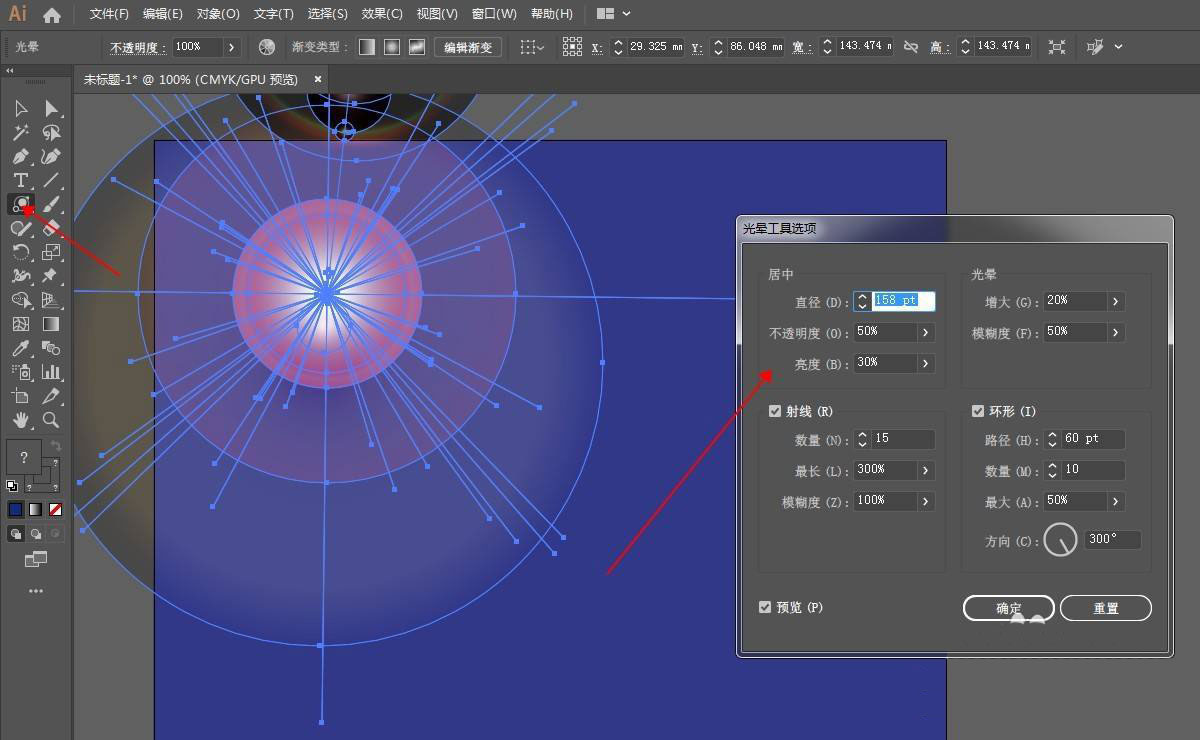Select the Column Graph tool
The width and height of the screenshot is (1200, 740).
coord(51,372)
